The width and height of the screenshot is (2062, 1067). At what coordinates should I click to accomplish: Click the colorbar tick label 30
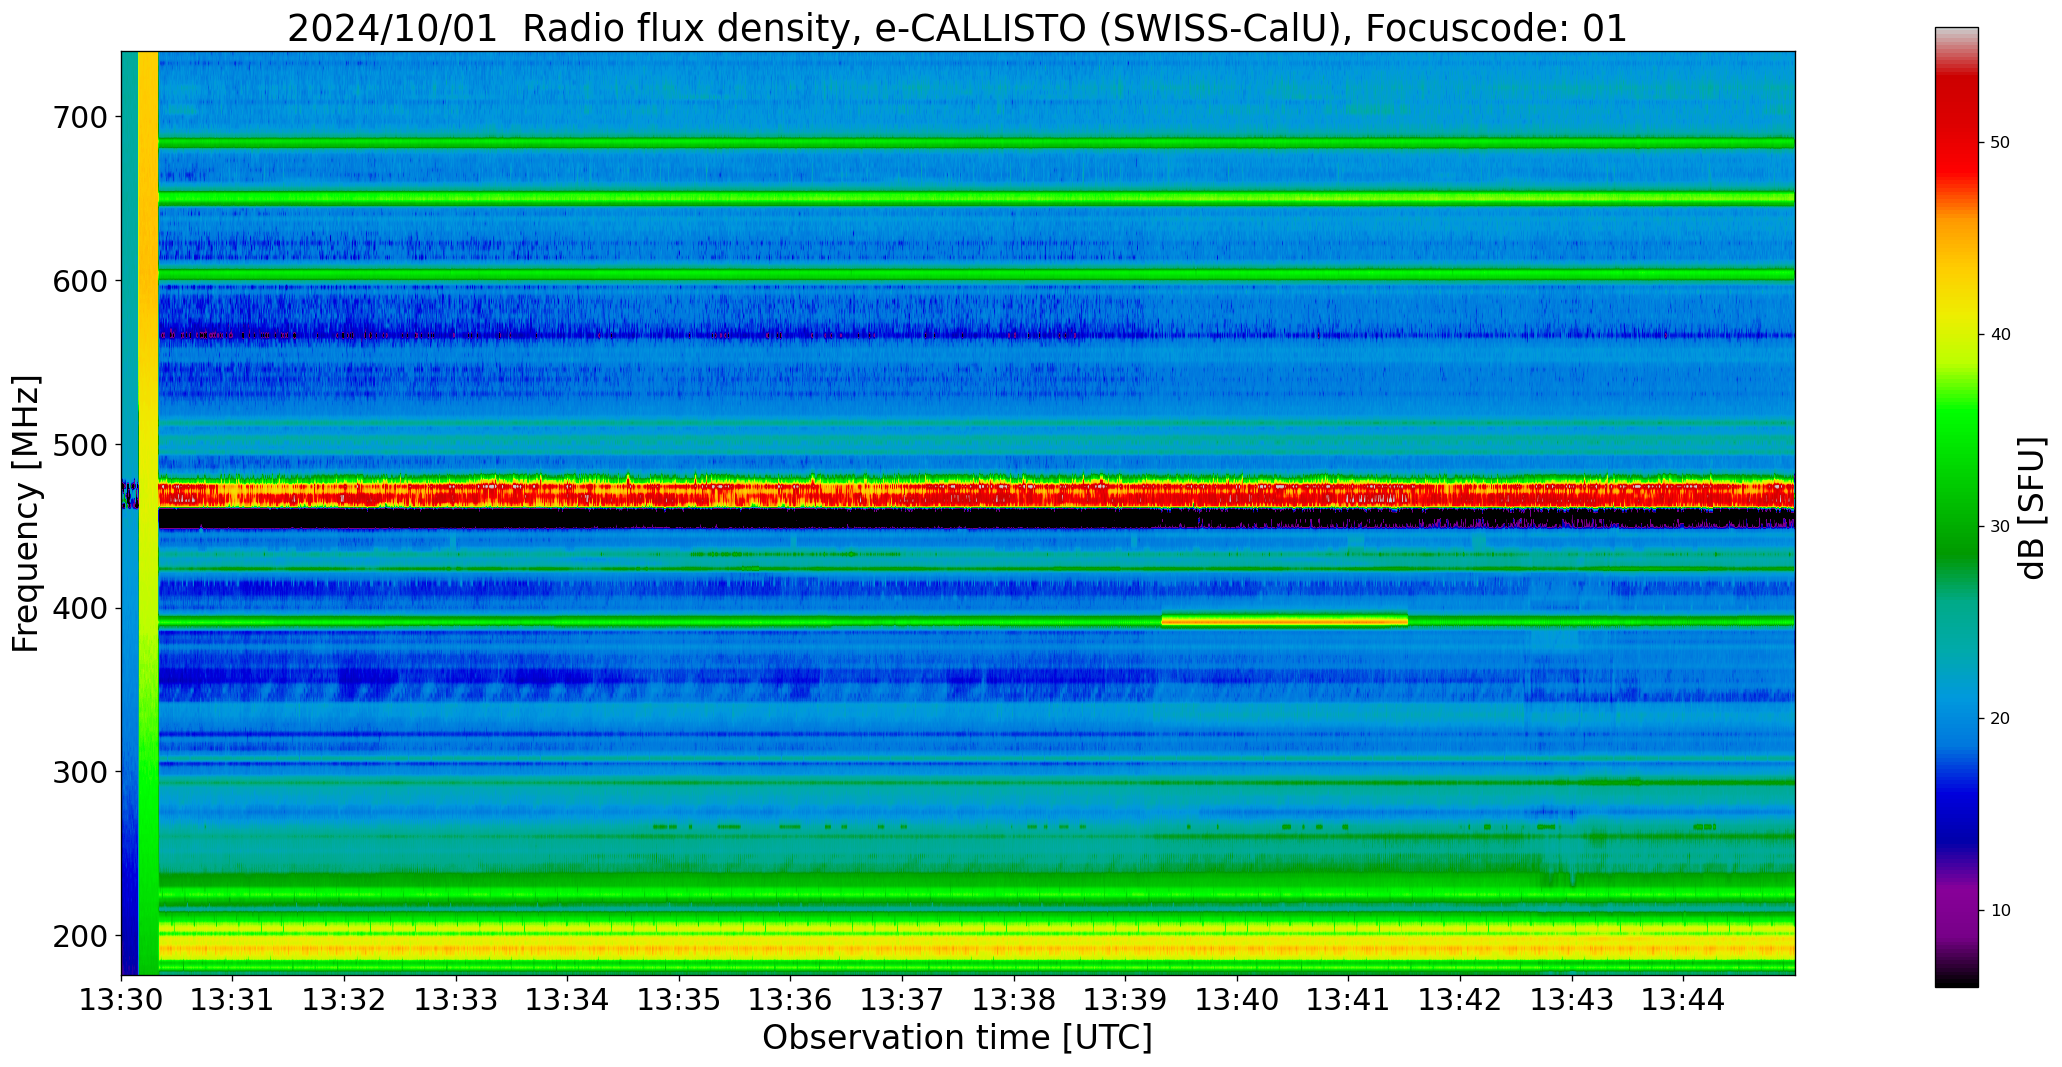click(x=2000, y=527)
